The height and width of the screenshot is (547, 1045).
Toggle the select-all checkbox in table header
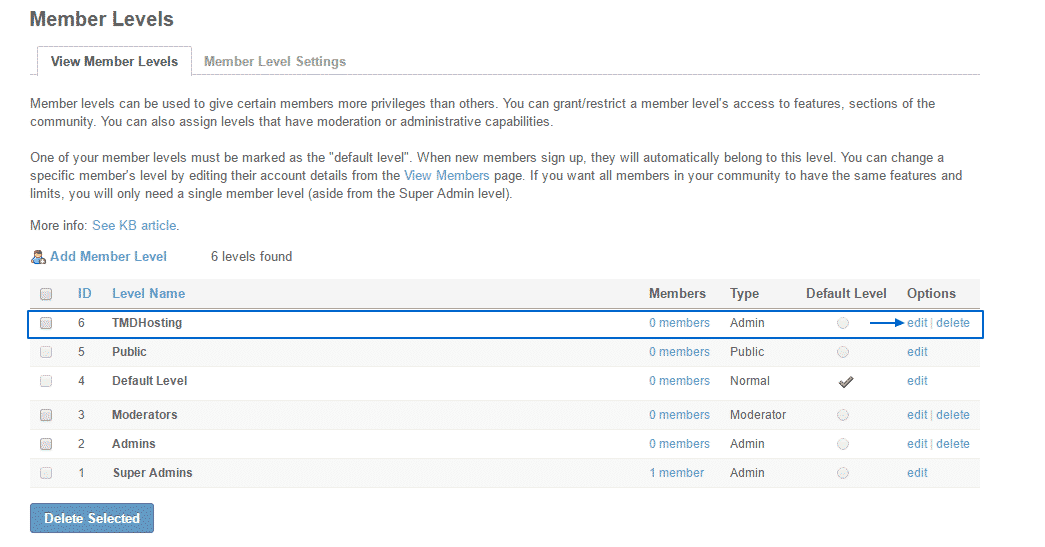click(x=46, y=294)
